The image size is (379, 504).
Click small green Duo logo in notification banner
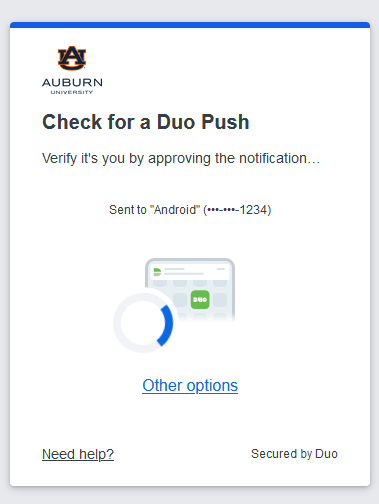tap(157, 272)
